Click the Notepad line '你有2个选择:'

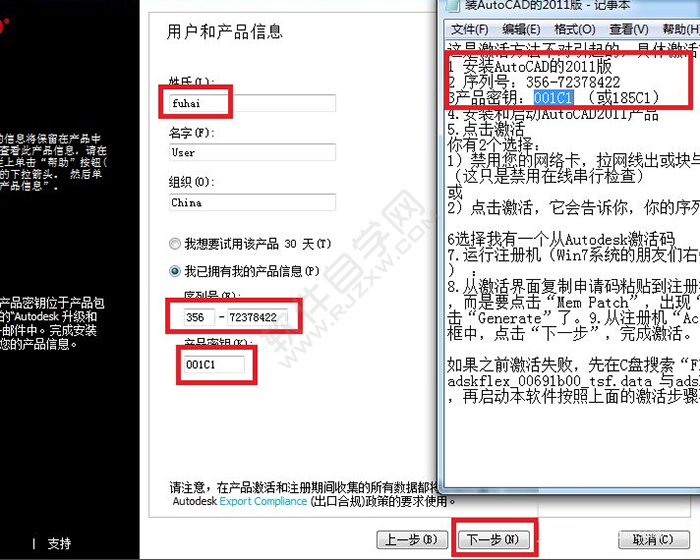pos(493,145)
